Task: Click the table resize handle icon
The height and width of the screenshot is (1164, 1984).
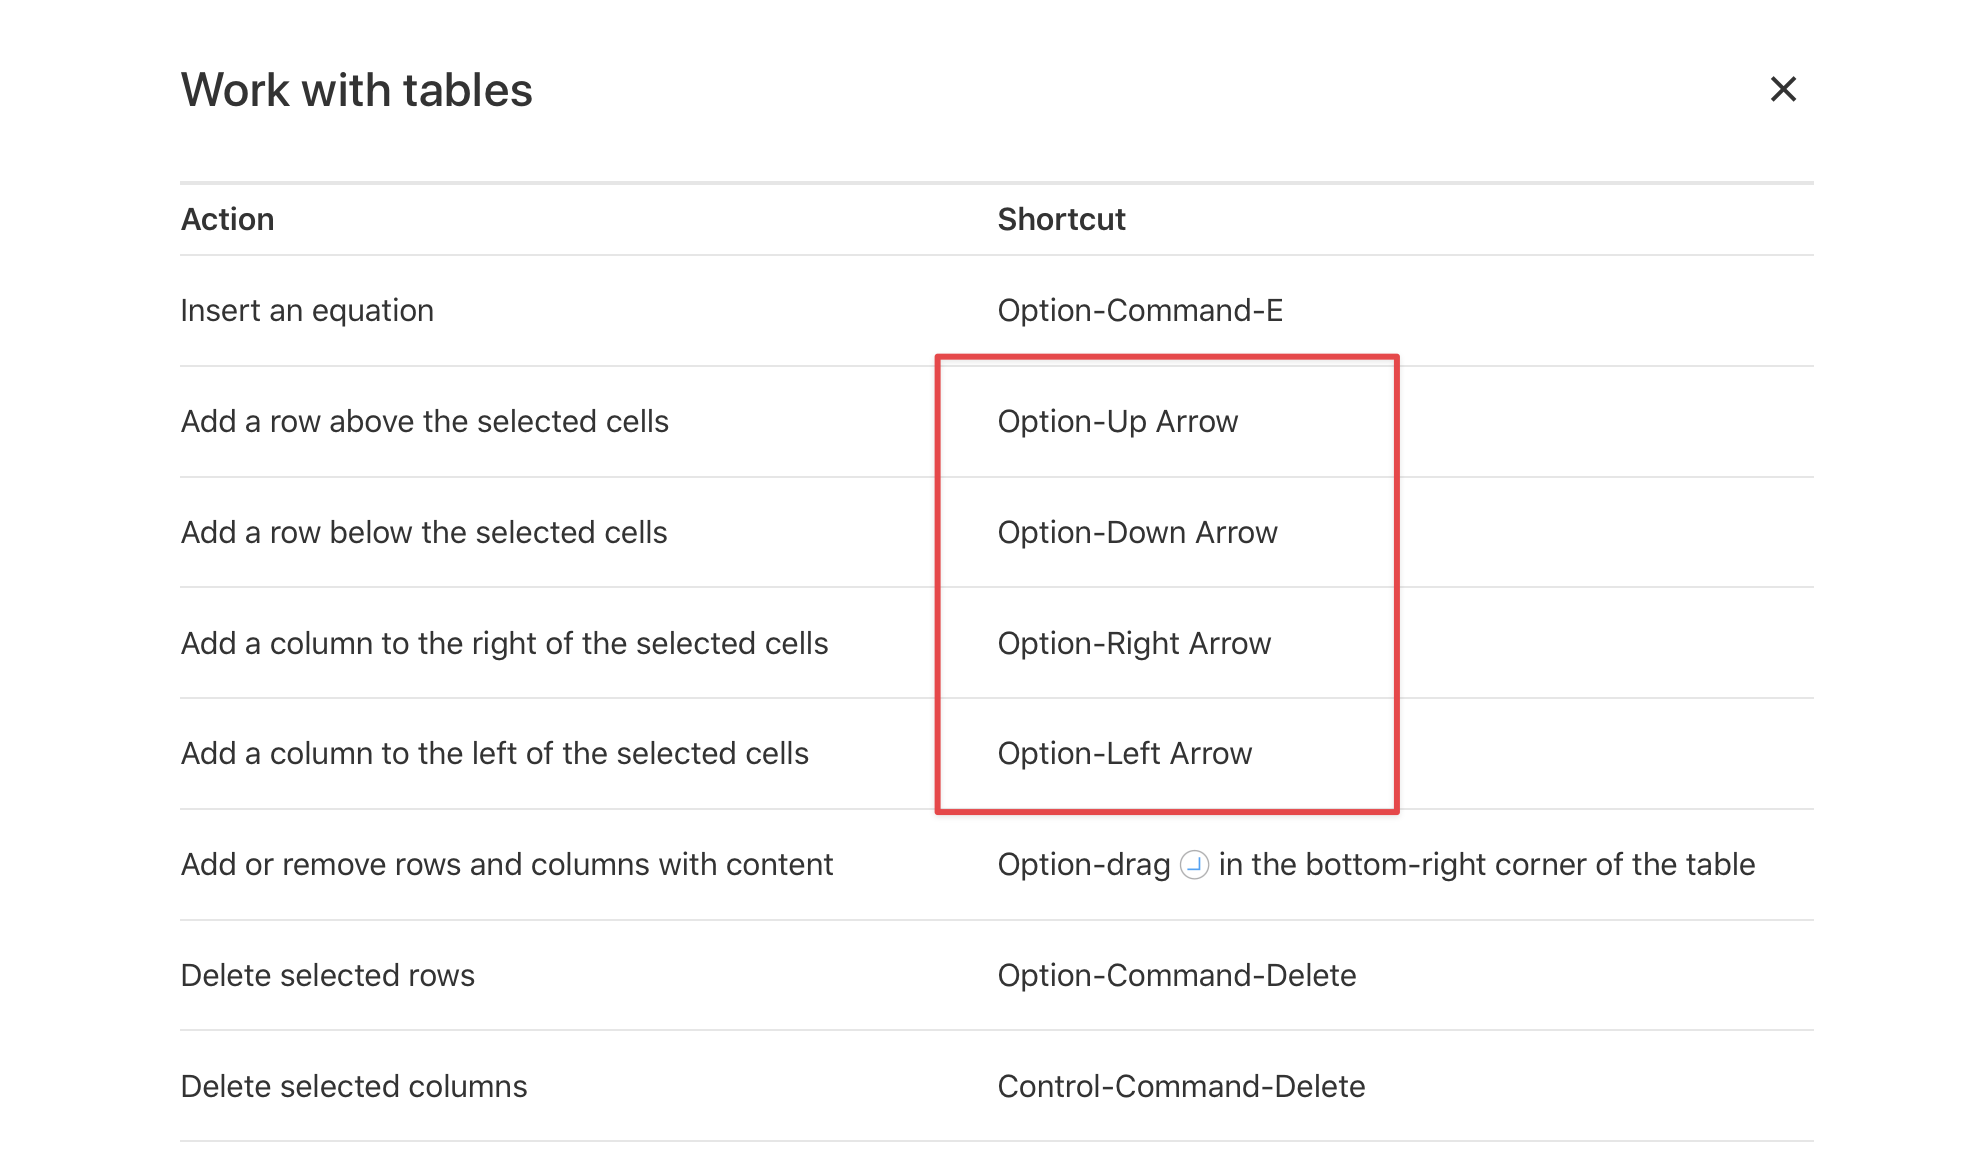Action: (1194, 865)
